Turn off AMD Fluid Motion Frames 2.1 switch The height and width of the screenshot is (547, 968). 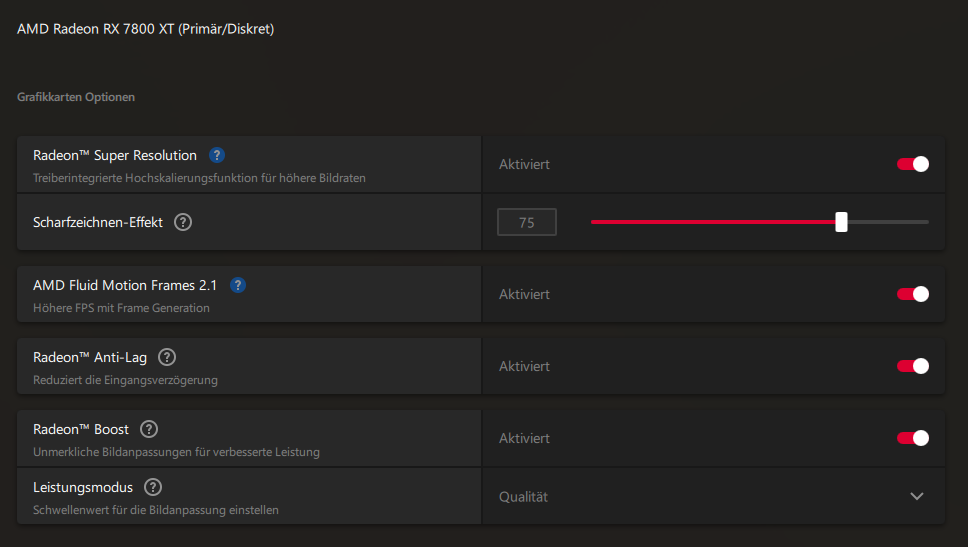coord(913,294)
